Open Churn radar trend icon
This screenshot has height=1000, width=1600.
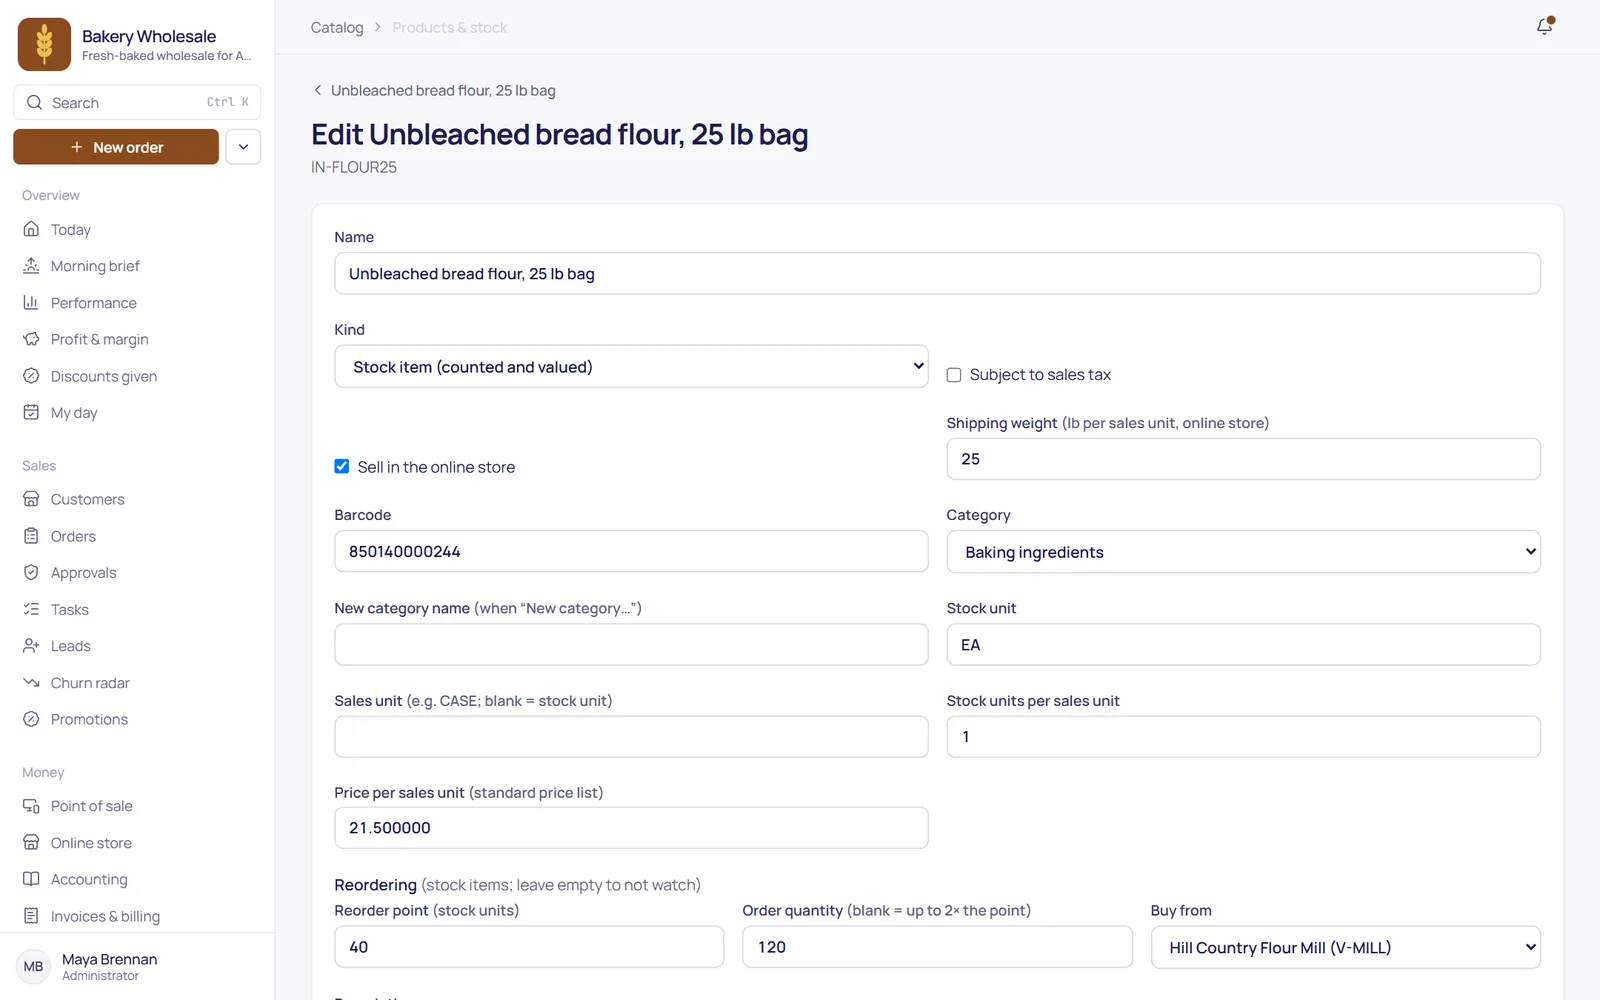[x=31, y=682]
